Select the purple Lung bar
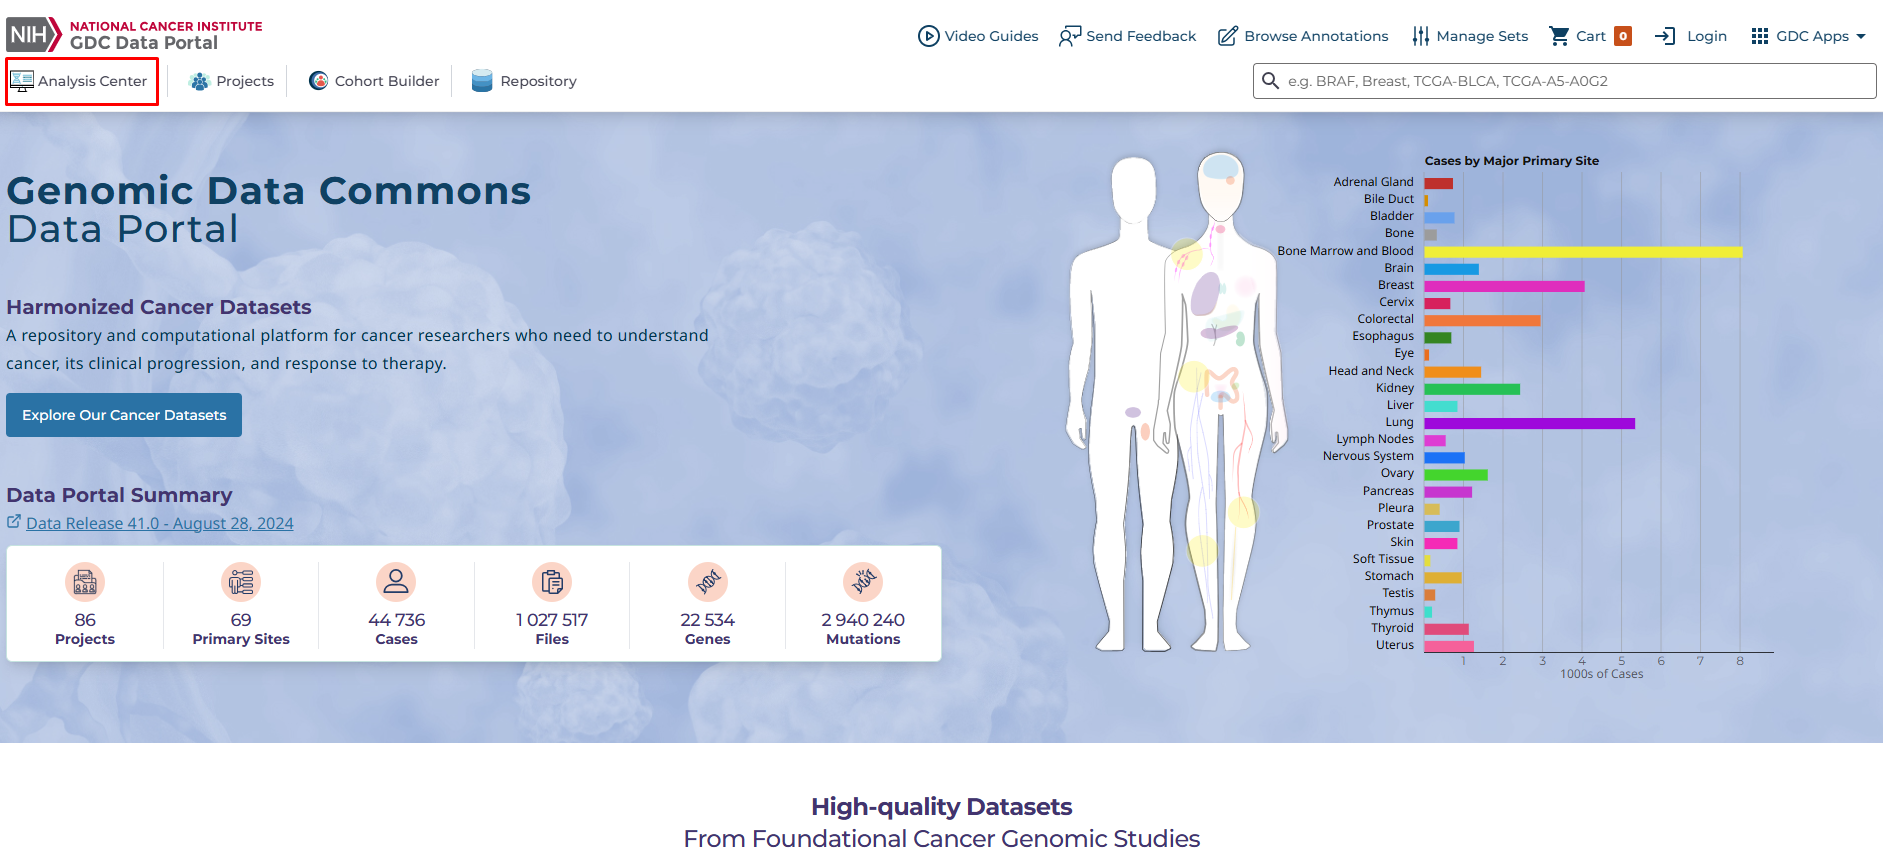This screenshot has width=1883, height=855. click(x=1530, y=424)
